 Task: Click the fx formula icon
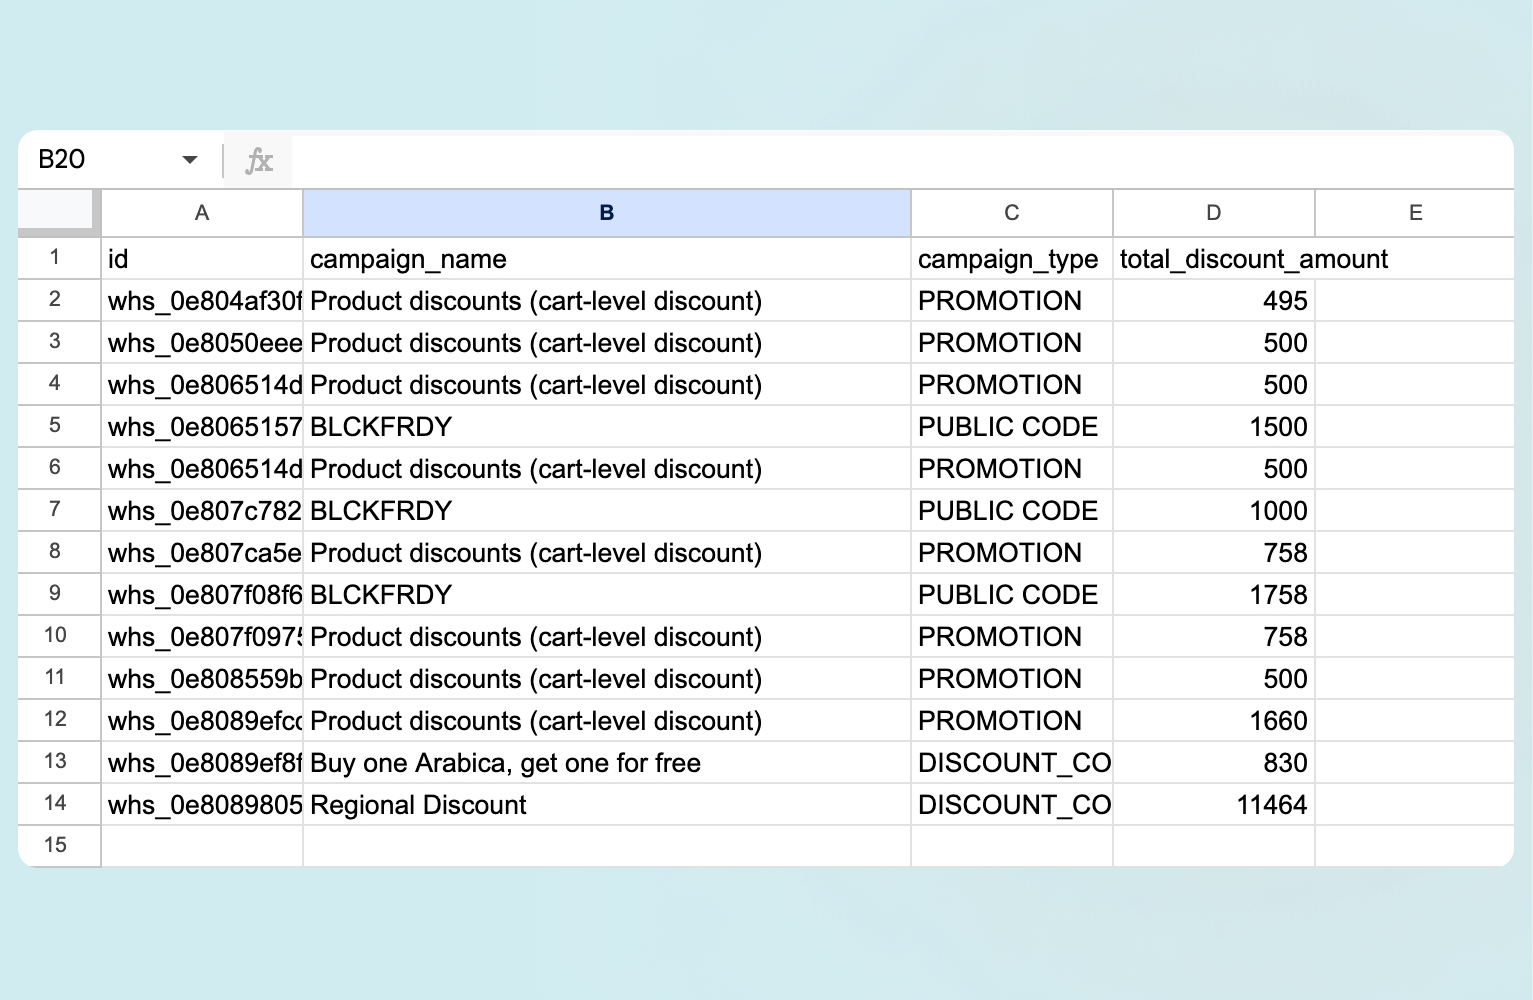[x=258, y=159]
